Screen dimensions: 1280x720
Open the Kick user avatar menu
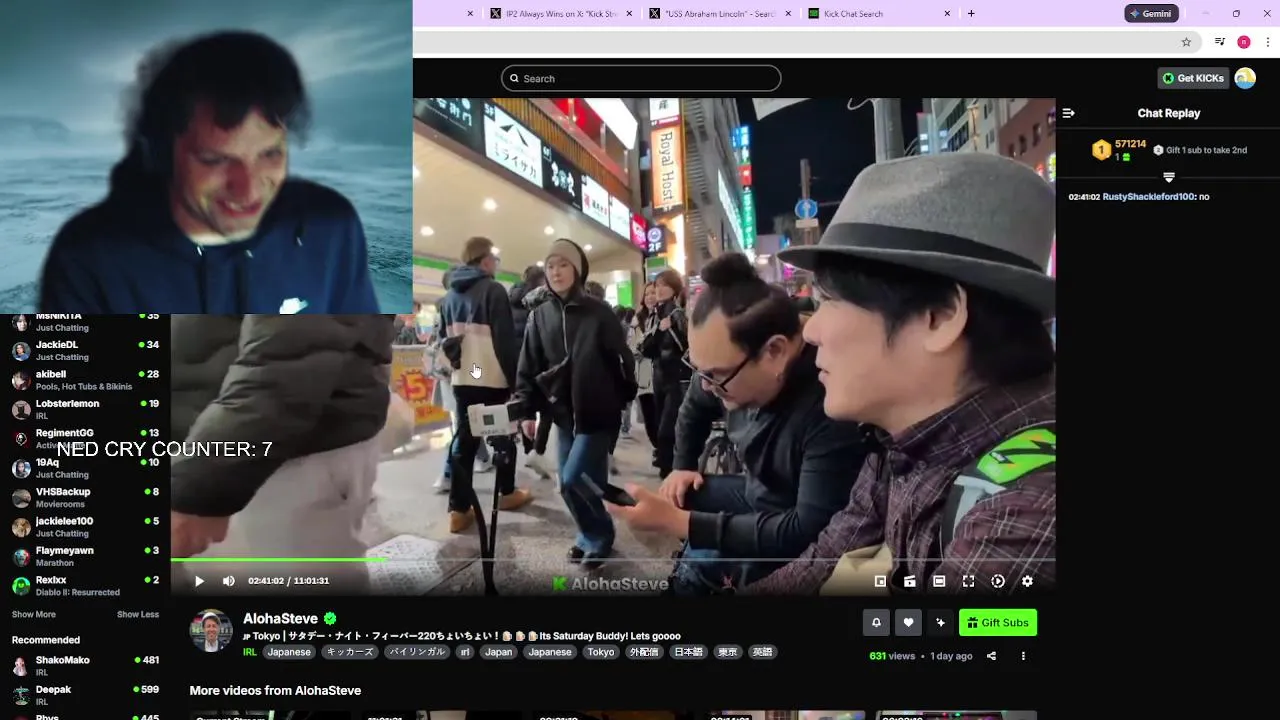(1245, 78)
